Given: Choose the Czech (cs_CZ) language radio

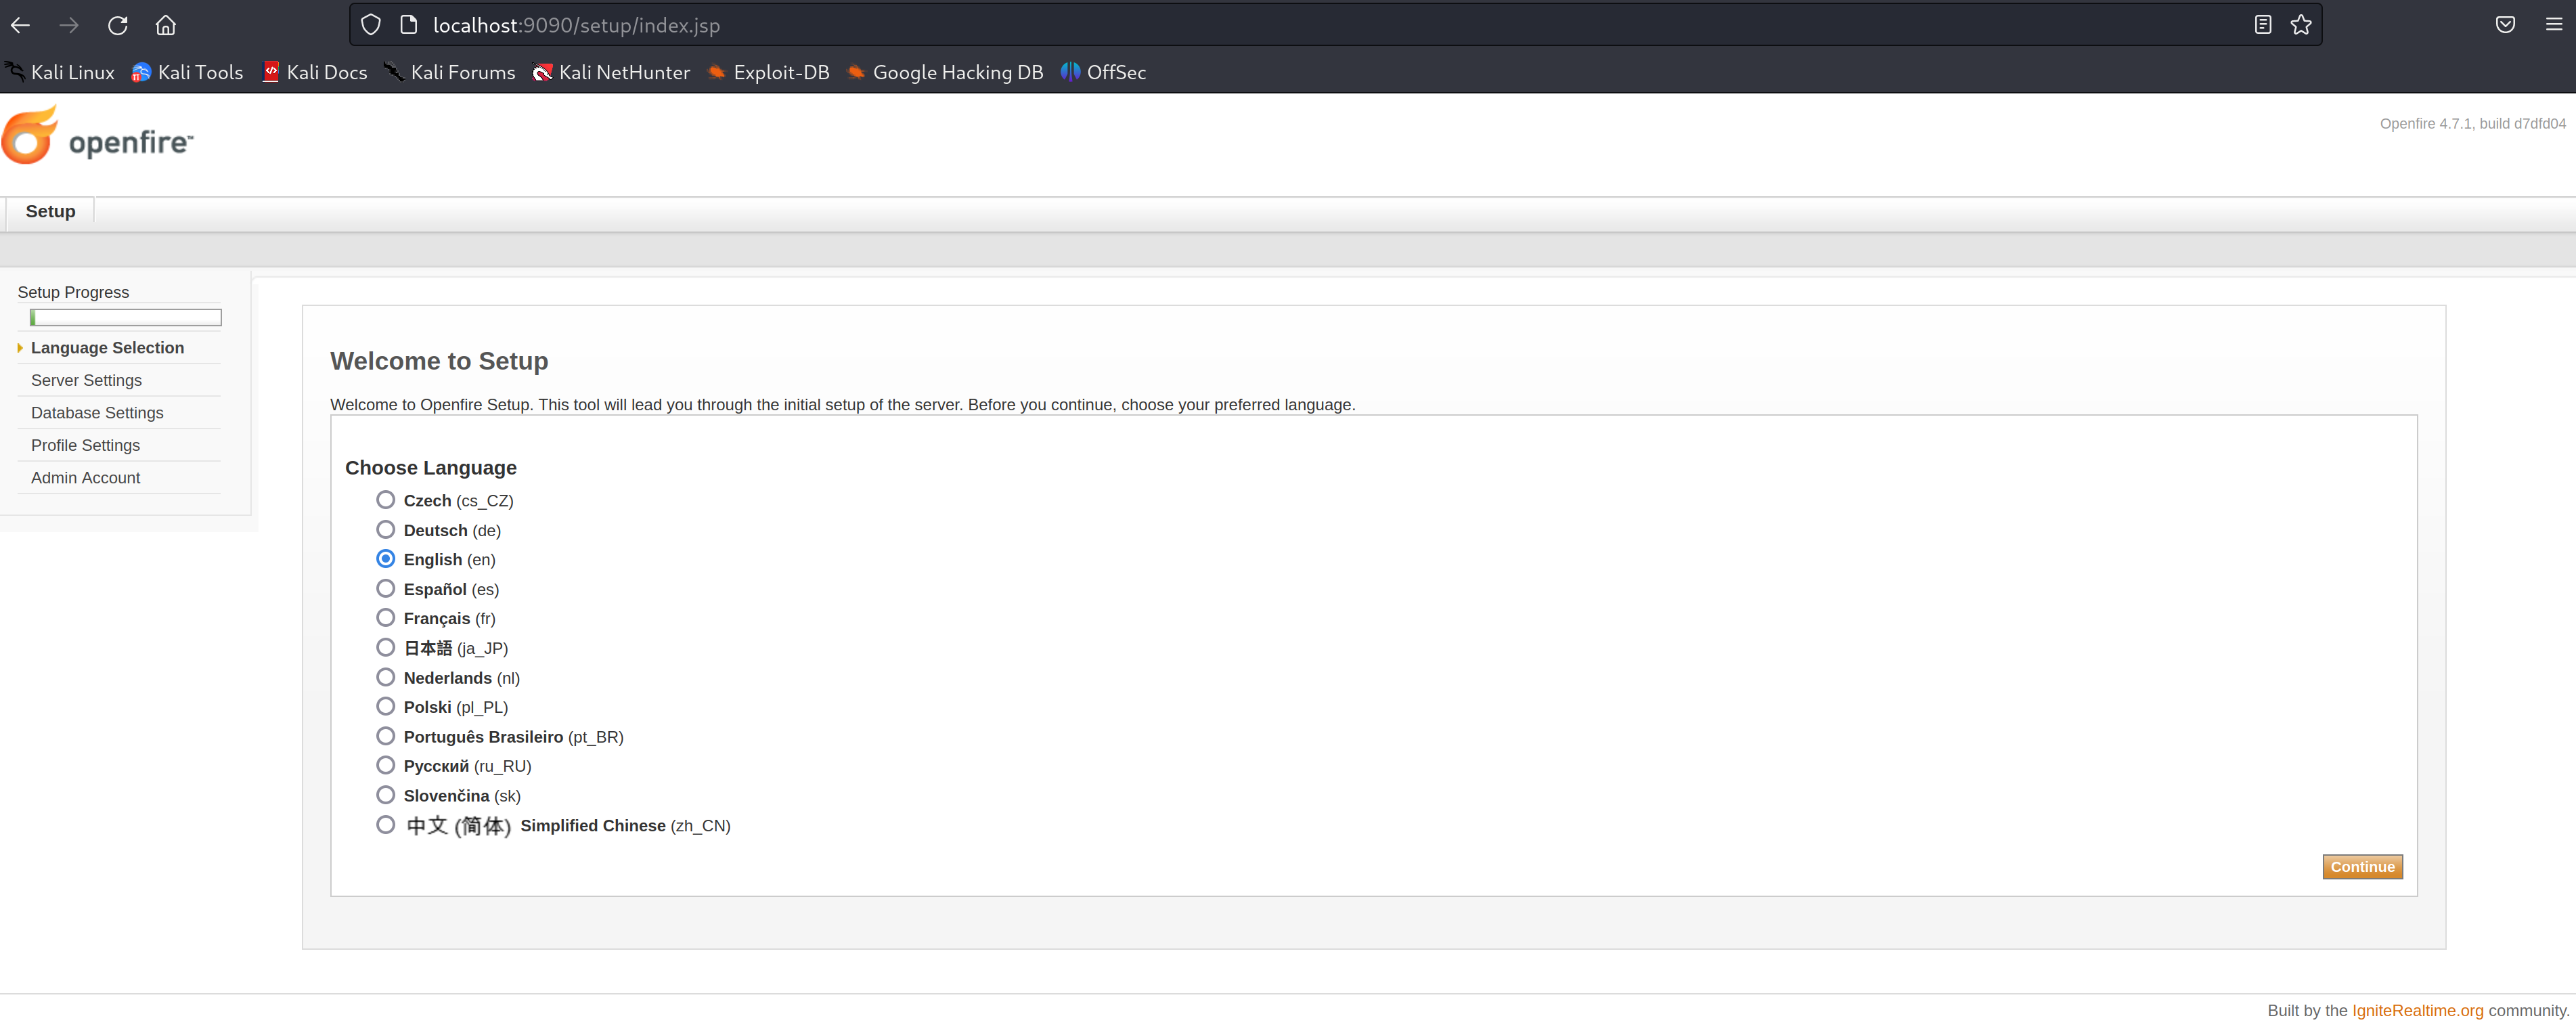Looking at the screenshot, I should tap(386, 500).
